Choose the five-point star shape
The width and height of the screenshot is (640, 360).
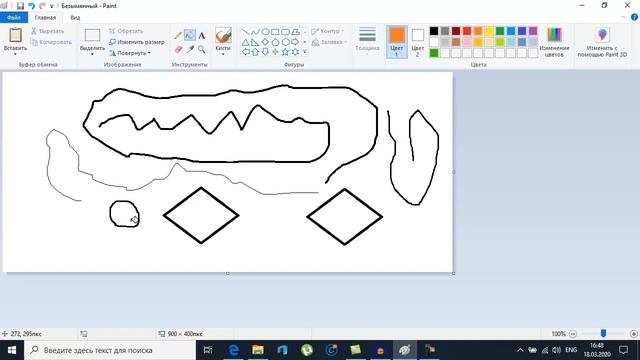[285, 52]
